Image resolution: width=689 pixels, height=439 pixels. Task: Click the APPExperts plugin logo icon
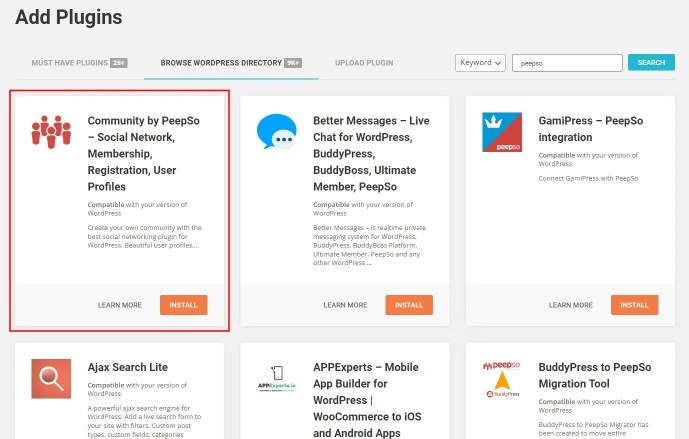click(x=275, y=379)
